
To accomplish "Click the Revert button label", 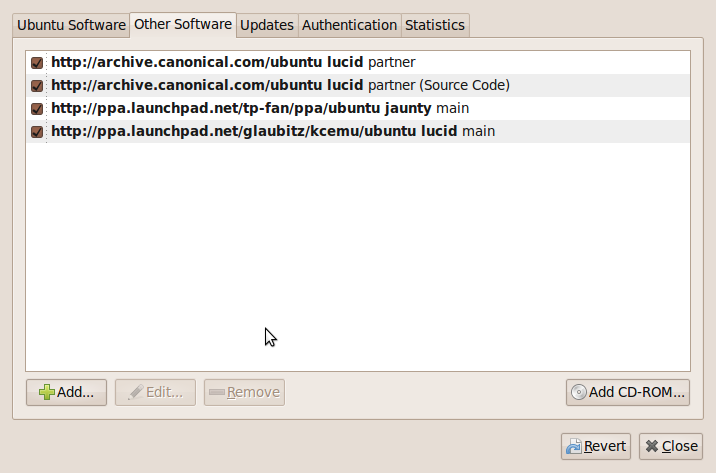I will coord(605,446).
